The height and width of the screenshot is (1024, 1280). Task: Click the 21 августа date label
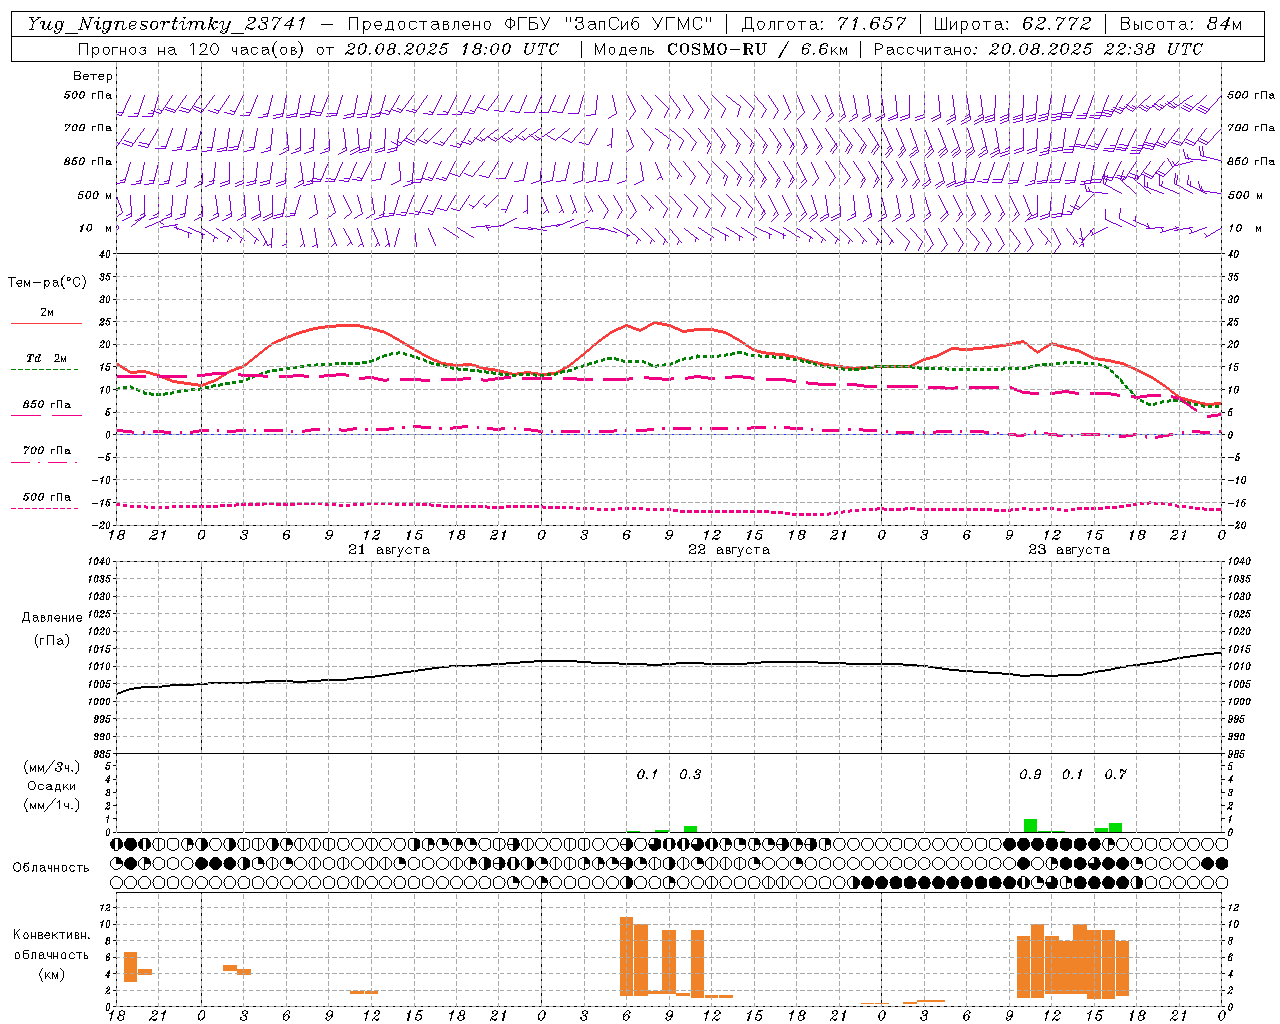[x=389, y=550]
